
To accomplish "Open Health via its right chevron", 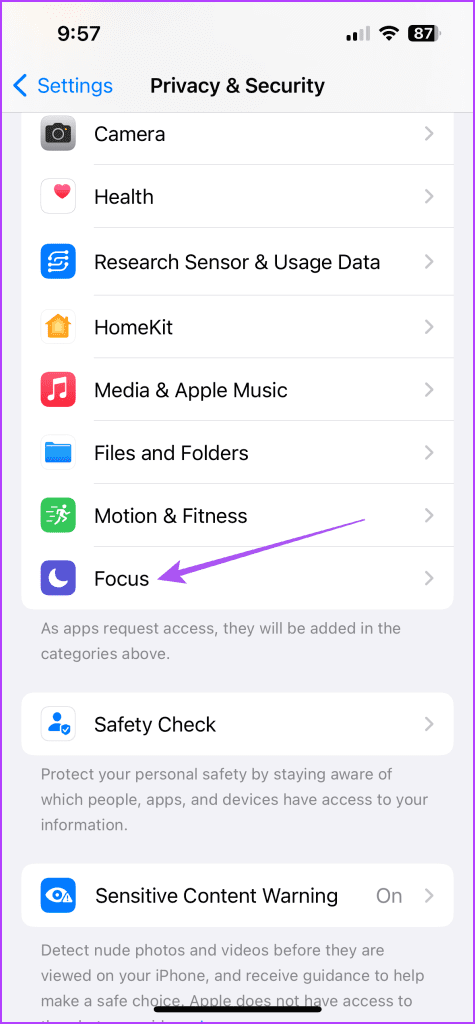I will click(x=429, y=197).
